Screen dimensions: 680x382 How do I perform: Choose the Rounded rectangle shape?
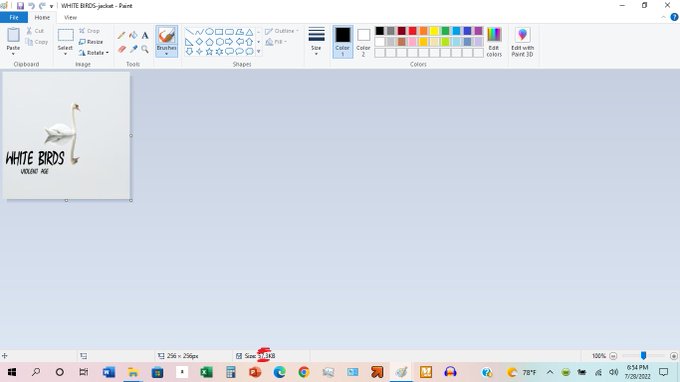click(x=229, y=32)
